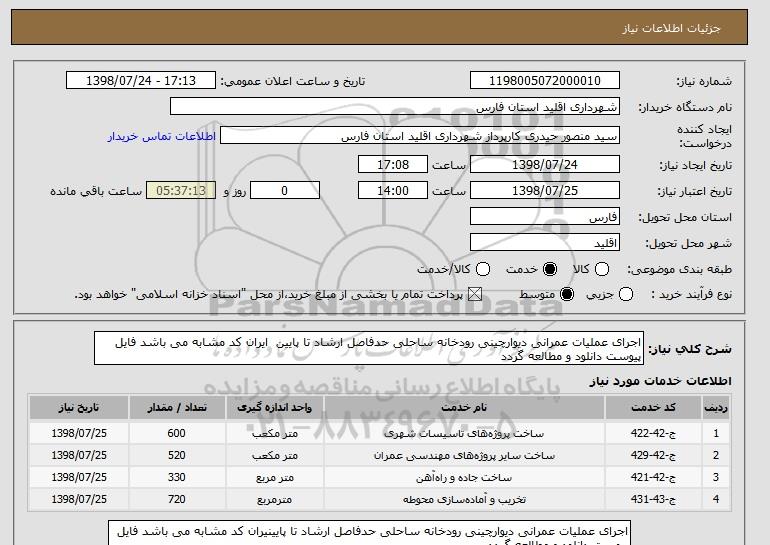Screen dimensions: 770x545
Task: Click the creation date field 1398/07/24
Action: tap(545, 164)
